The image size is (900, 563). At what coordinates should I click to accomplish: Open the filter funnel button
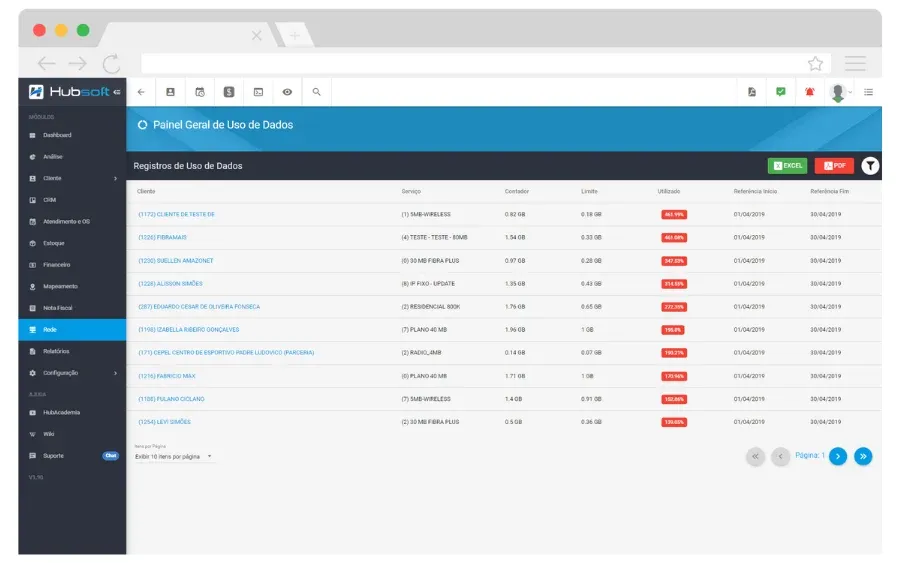click(x=870, y=166)
